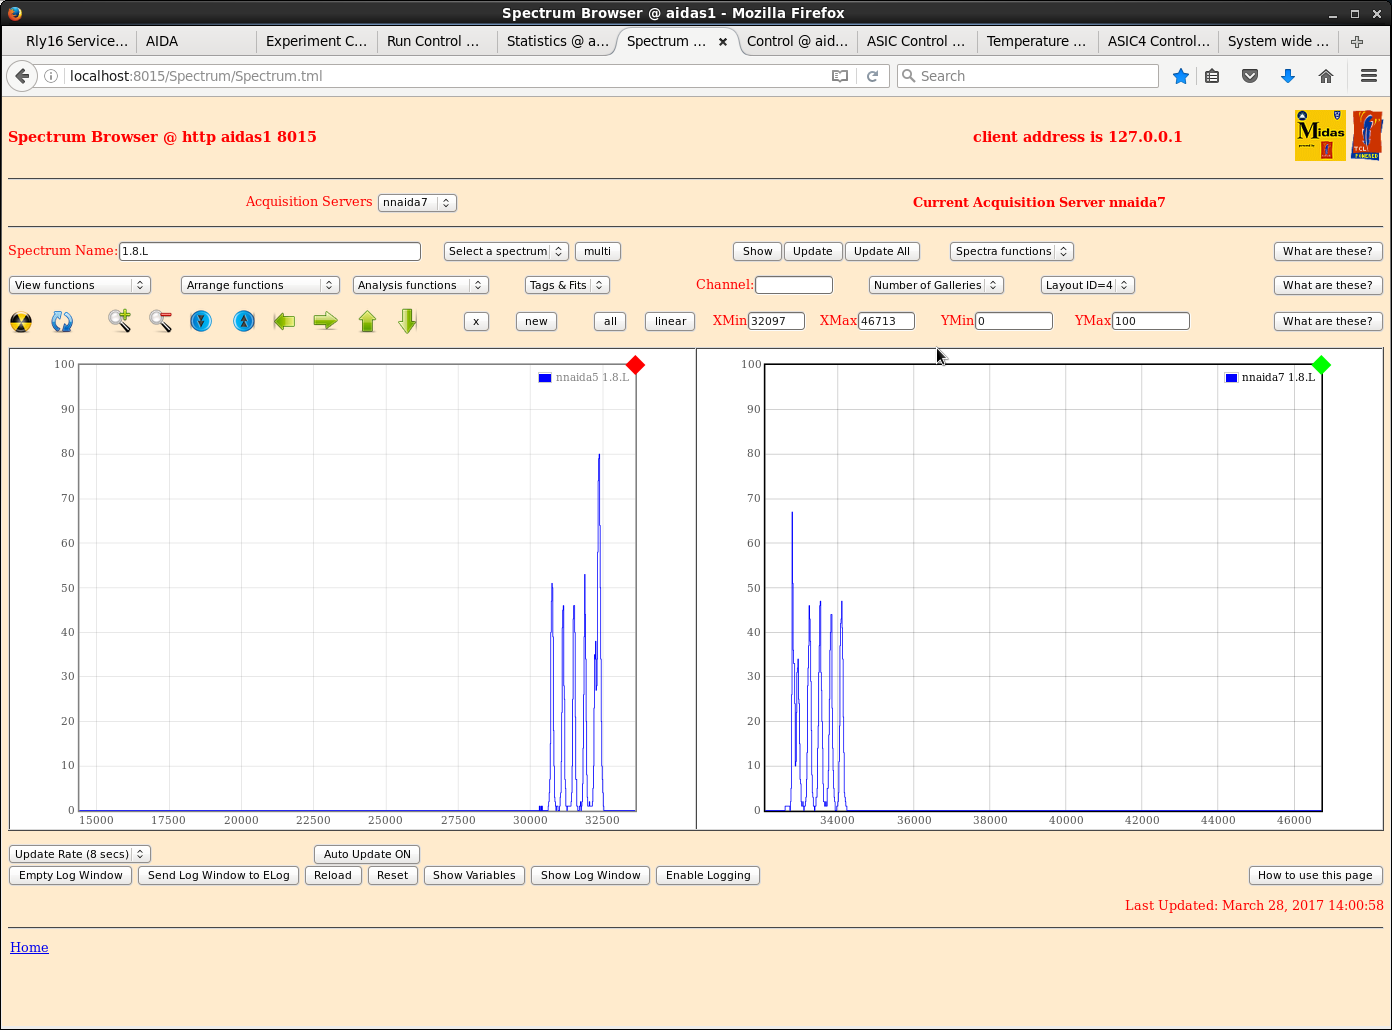Viewport: 1392px width, 1030px height.
Task: Click the blue nnaida7 1.8.L legend swatch
Action: click(1231, 378)
